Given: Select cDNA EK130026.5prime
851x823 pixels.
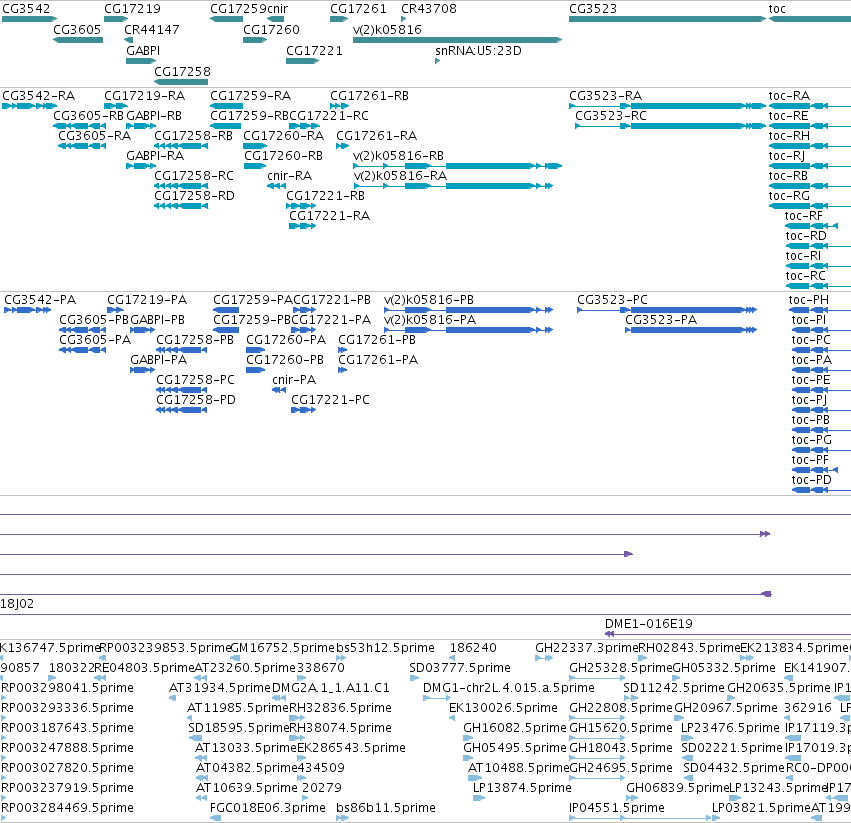Looking at the screenshot, I should [x=504, y=708].
